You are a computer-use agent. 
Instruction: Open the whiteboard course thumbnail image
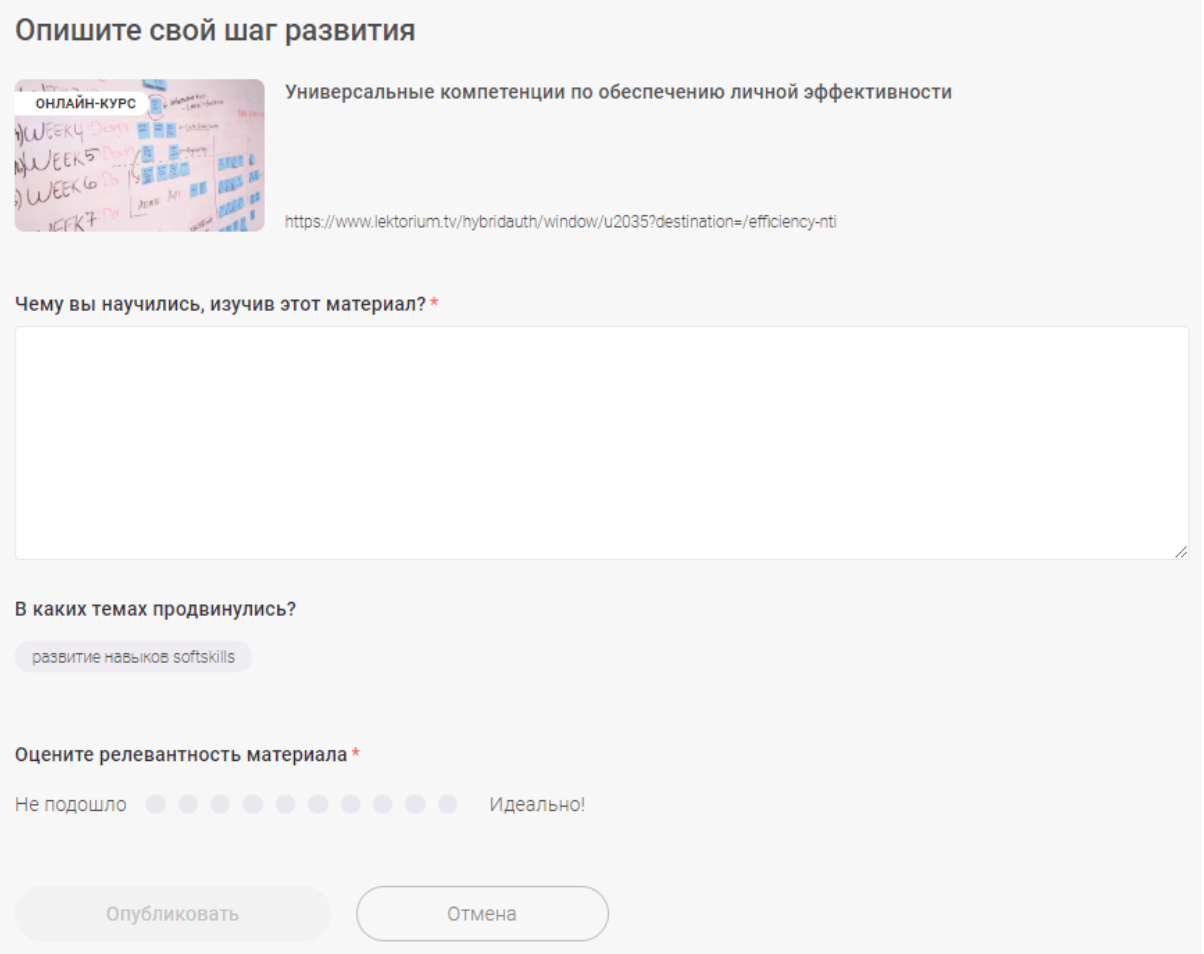coord(140,156)
